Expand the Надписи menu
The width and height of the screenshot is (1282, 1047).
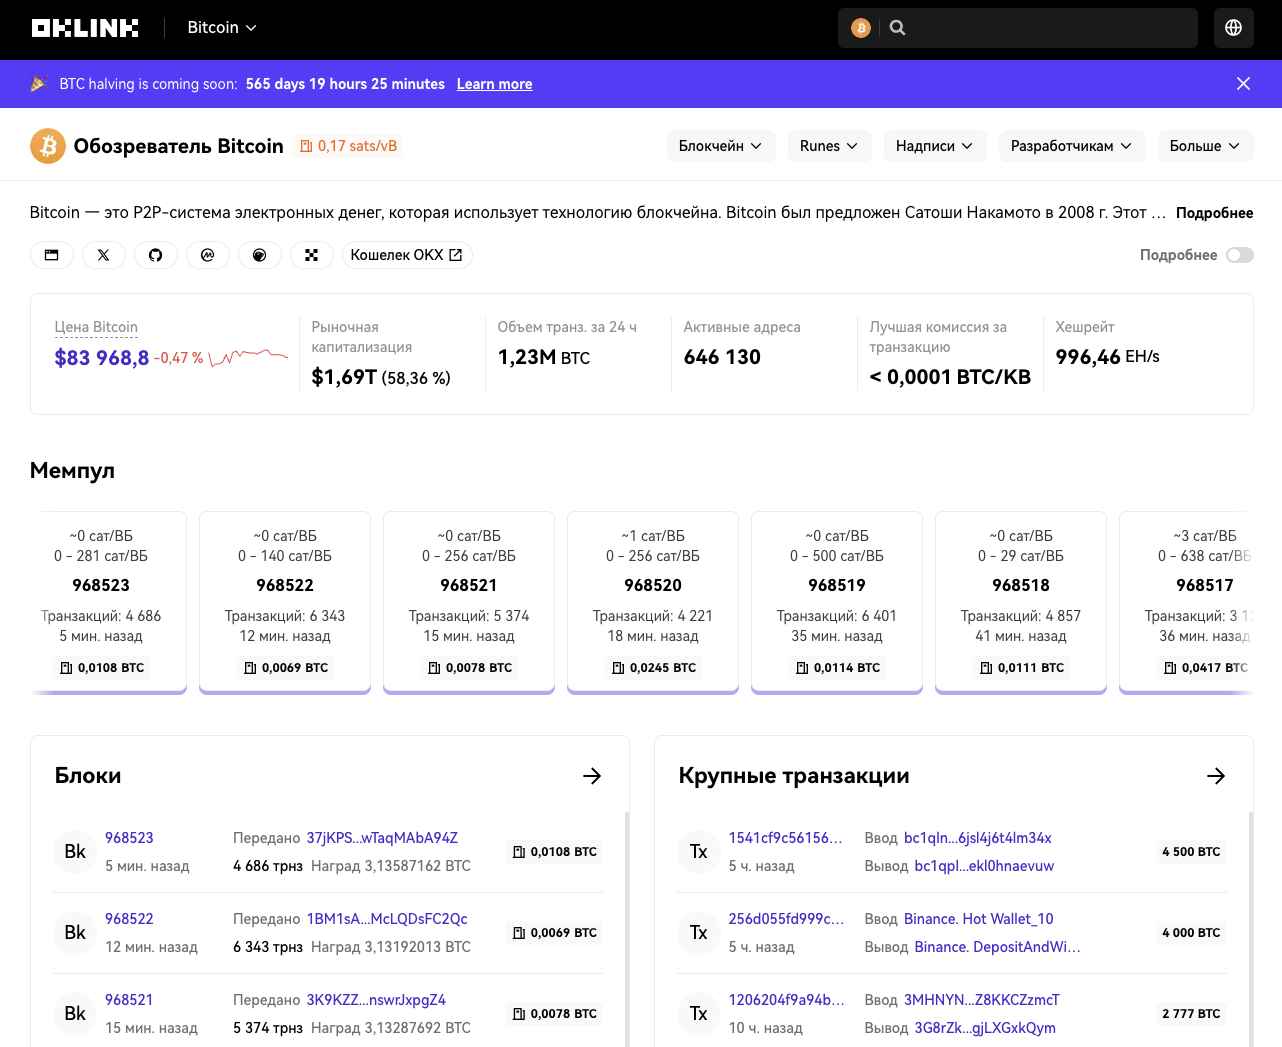pos(934,146)
